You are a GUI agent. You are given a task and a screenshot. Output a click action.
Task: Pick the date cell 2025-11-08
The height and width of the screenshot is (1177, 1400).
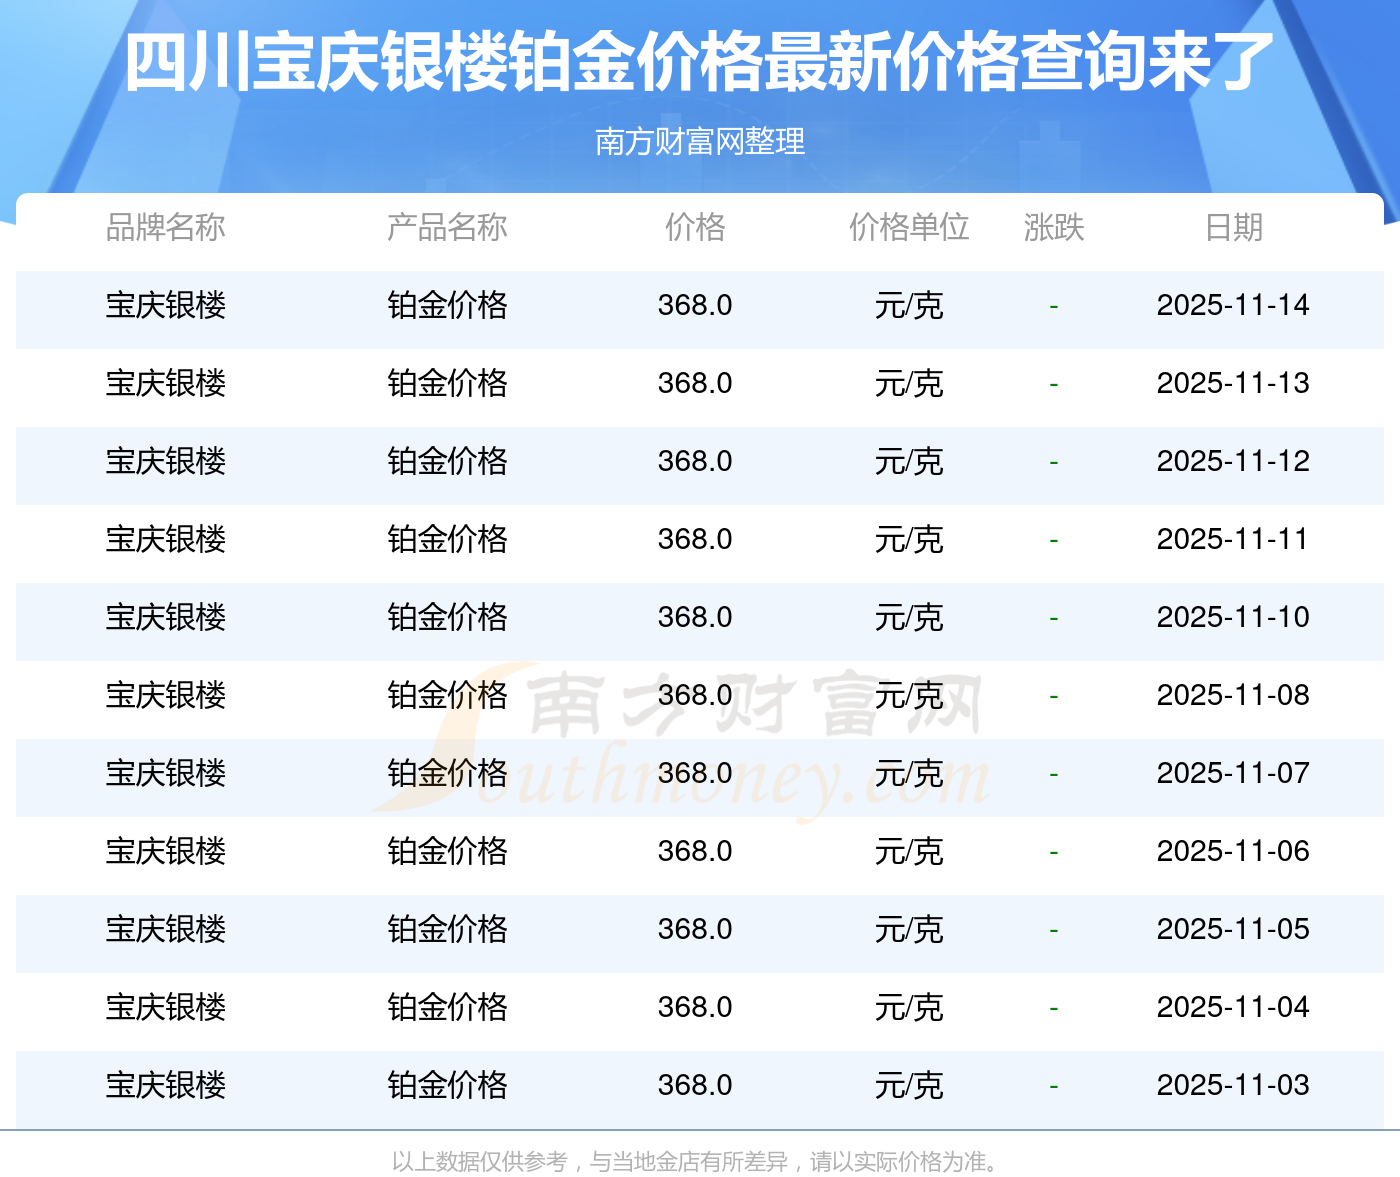pyautogui.click(x=1233, y=695)
